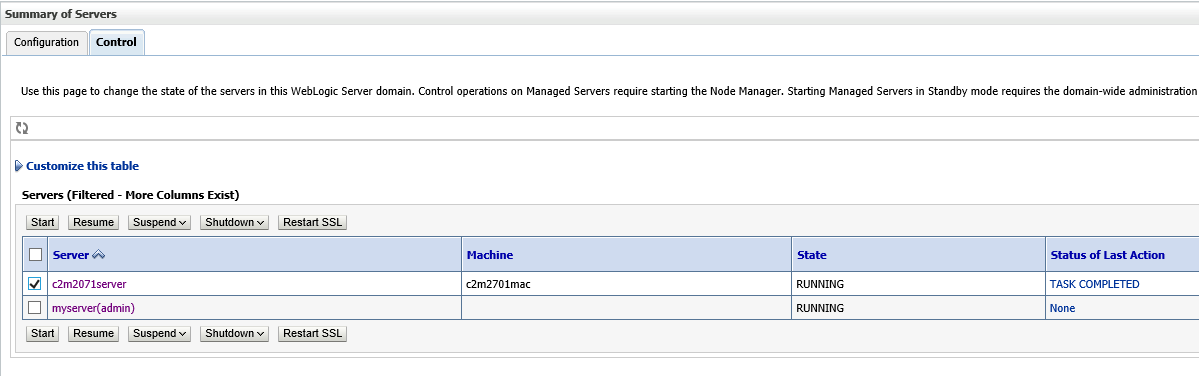Open the top Suspend dropdown
Viewport: 1199px width, 376px height.
(x=159, y=222)
